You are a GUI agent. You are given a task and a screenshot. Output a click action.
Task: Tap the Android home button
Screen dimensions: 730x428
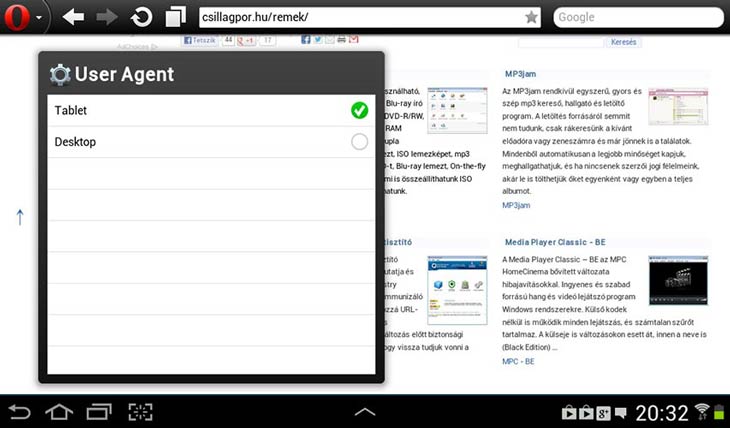(x=59, y=412)
